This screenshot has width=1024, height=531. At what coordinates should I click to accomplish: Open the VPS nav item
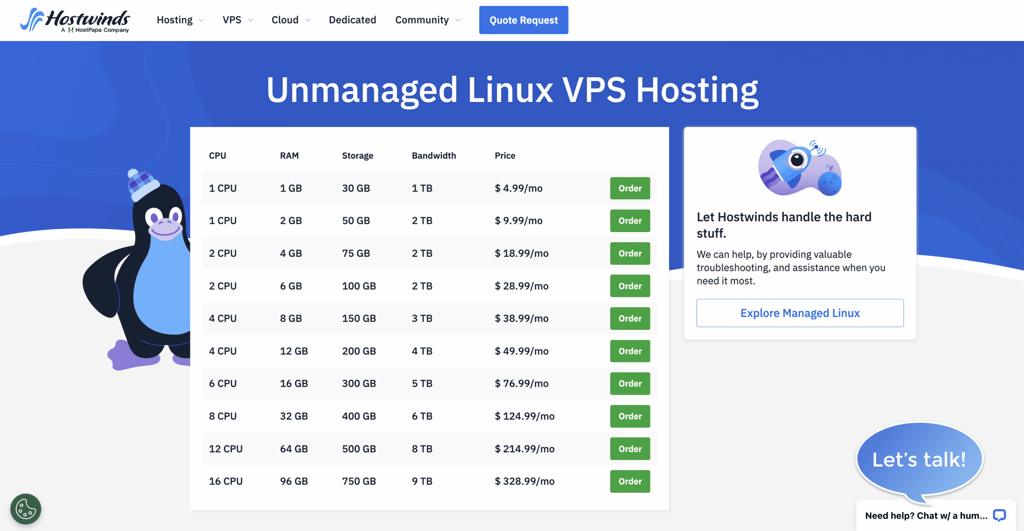pyautogui.click(x=232, y=20)
